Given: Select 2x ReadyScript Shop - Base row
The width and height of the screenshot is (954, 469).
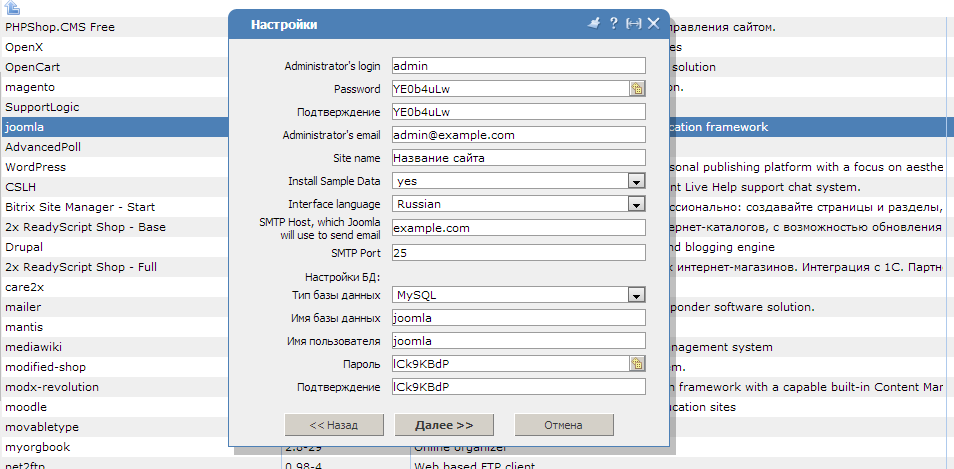Looking at the screenshot, I should click(85, 227).
